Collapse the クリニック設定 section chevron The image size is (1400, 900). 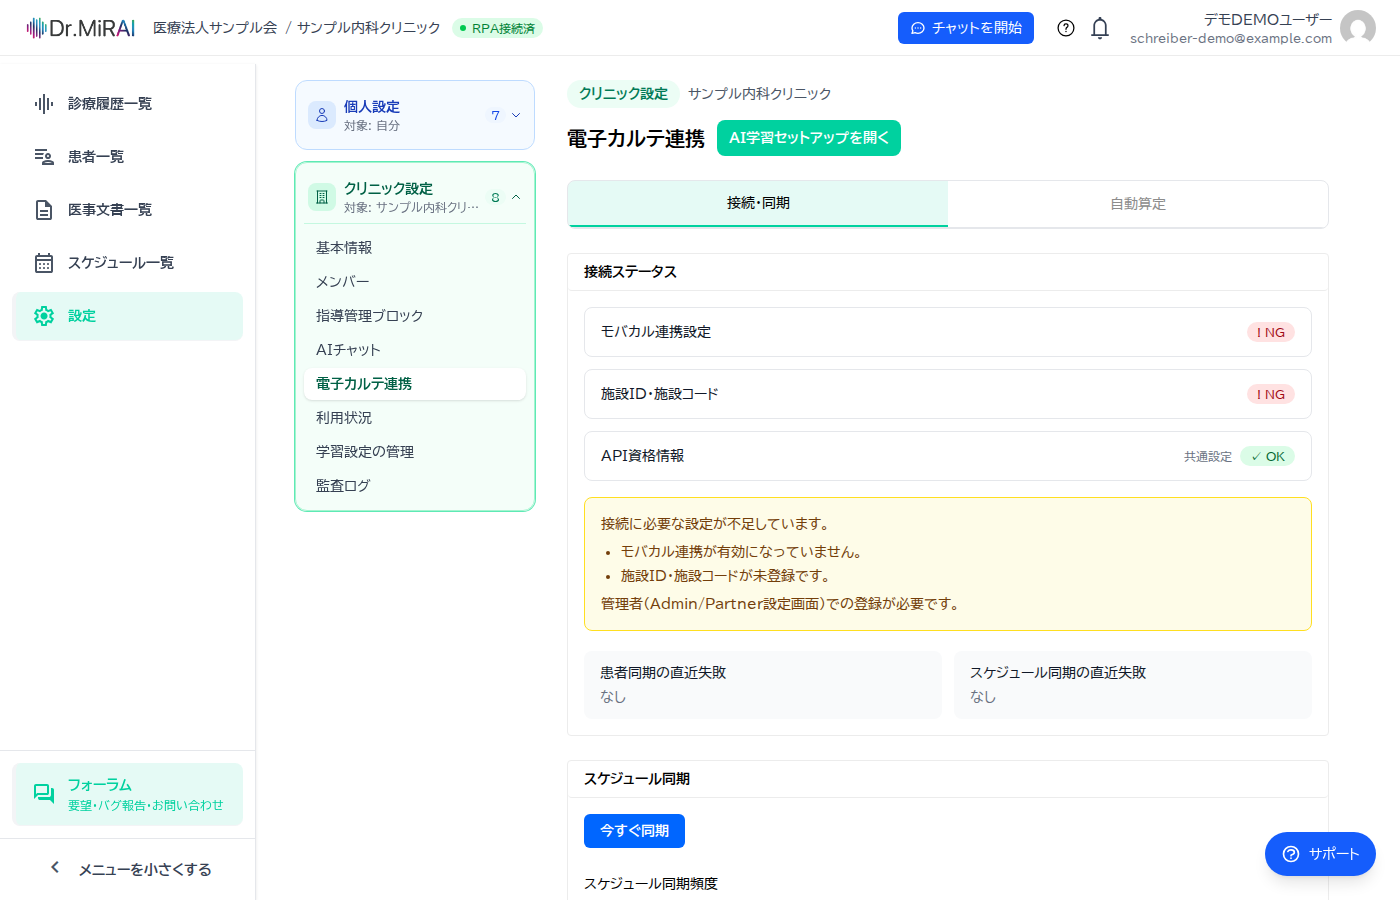tap(516, 197)
